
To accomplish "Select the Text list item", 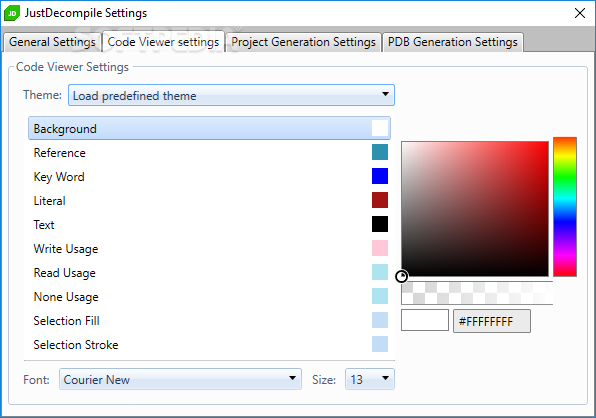I will pyautogui.click(x=209, y=224).
